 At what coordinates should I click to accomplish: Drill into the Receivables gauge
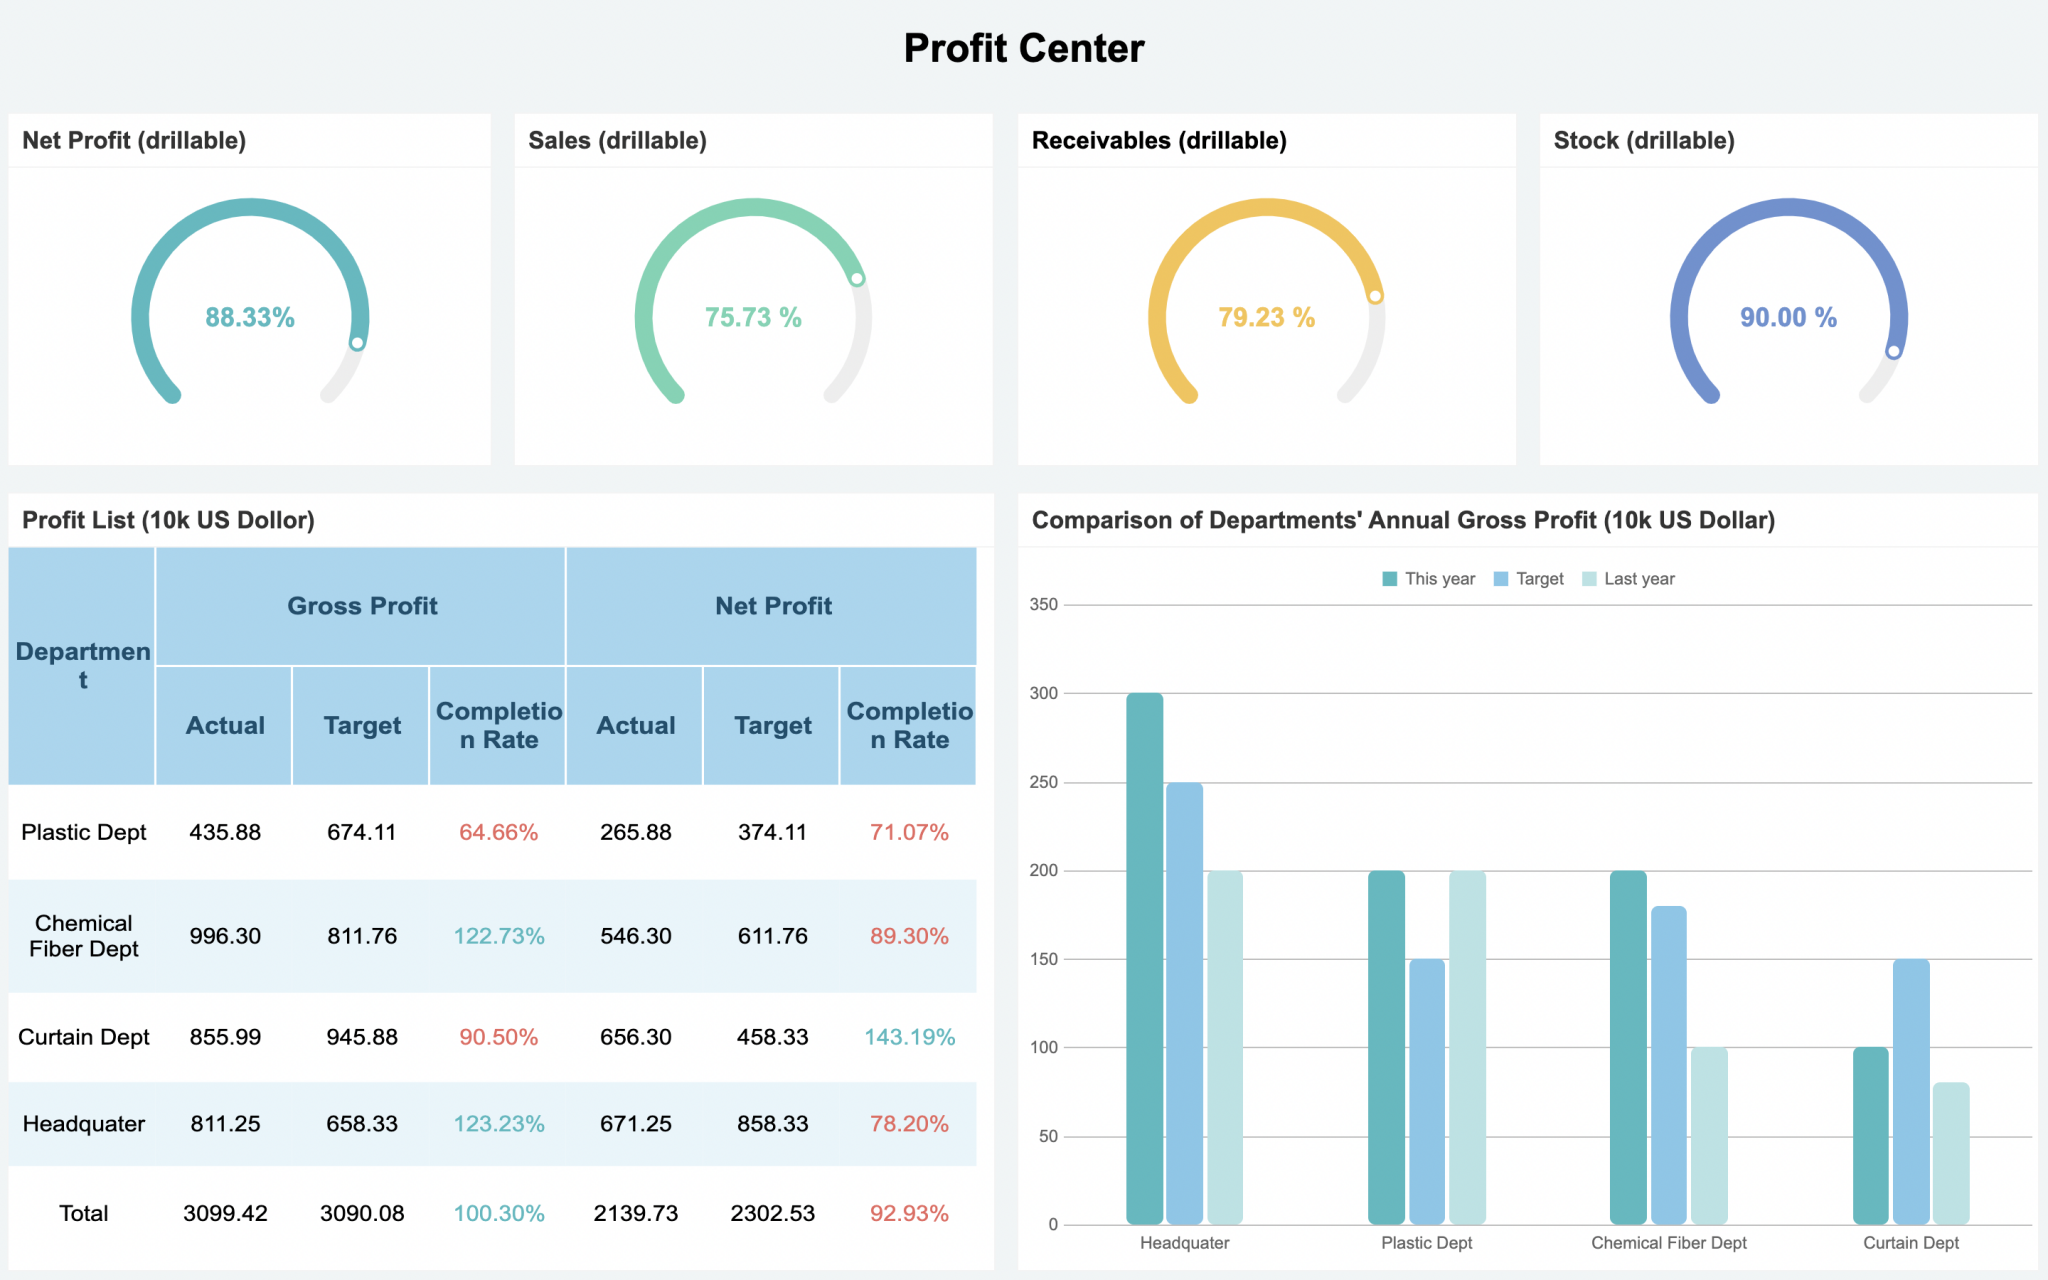tap(1267, 318)
